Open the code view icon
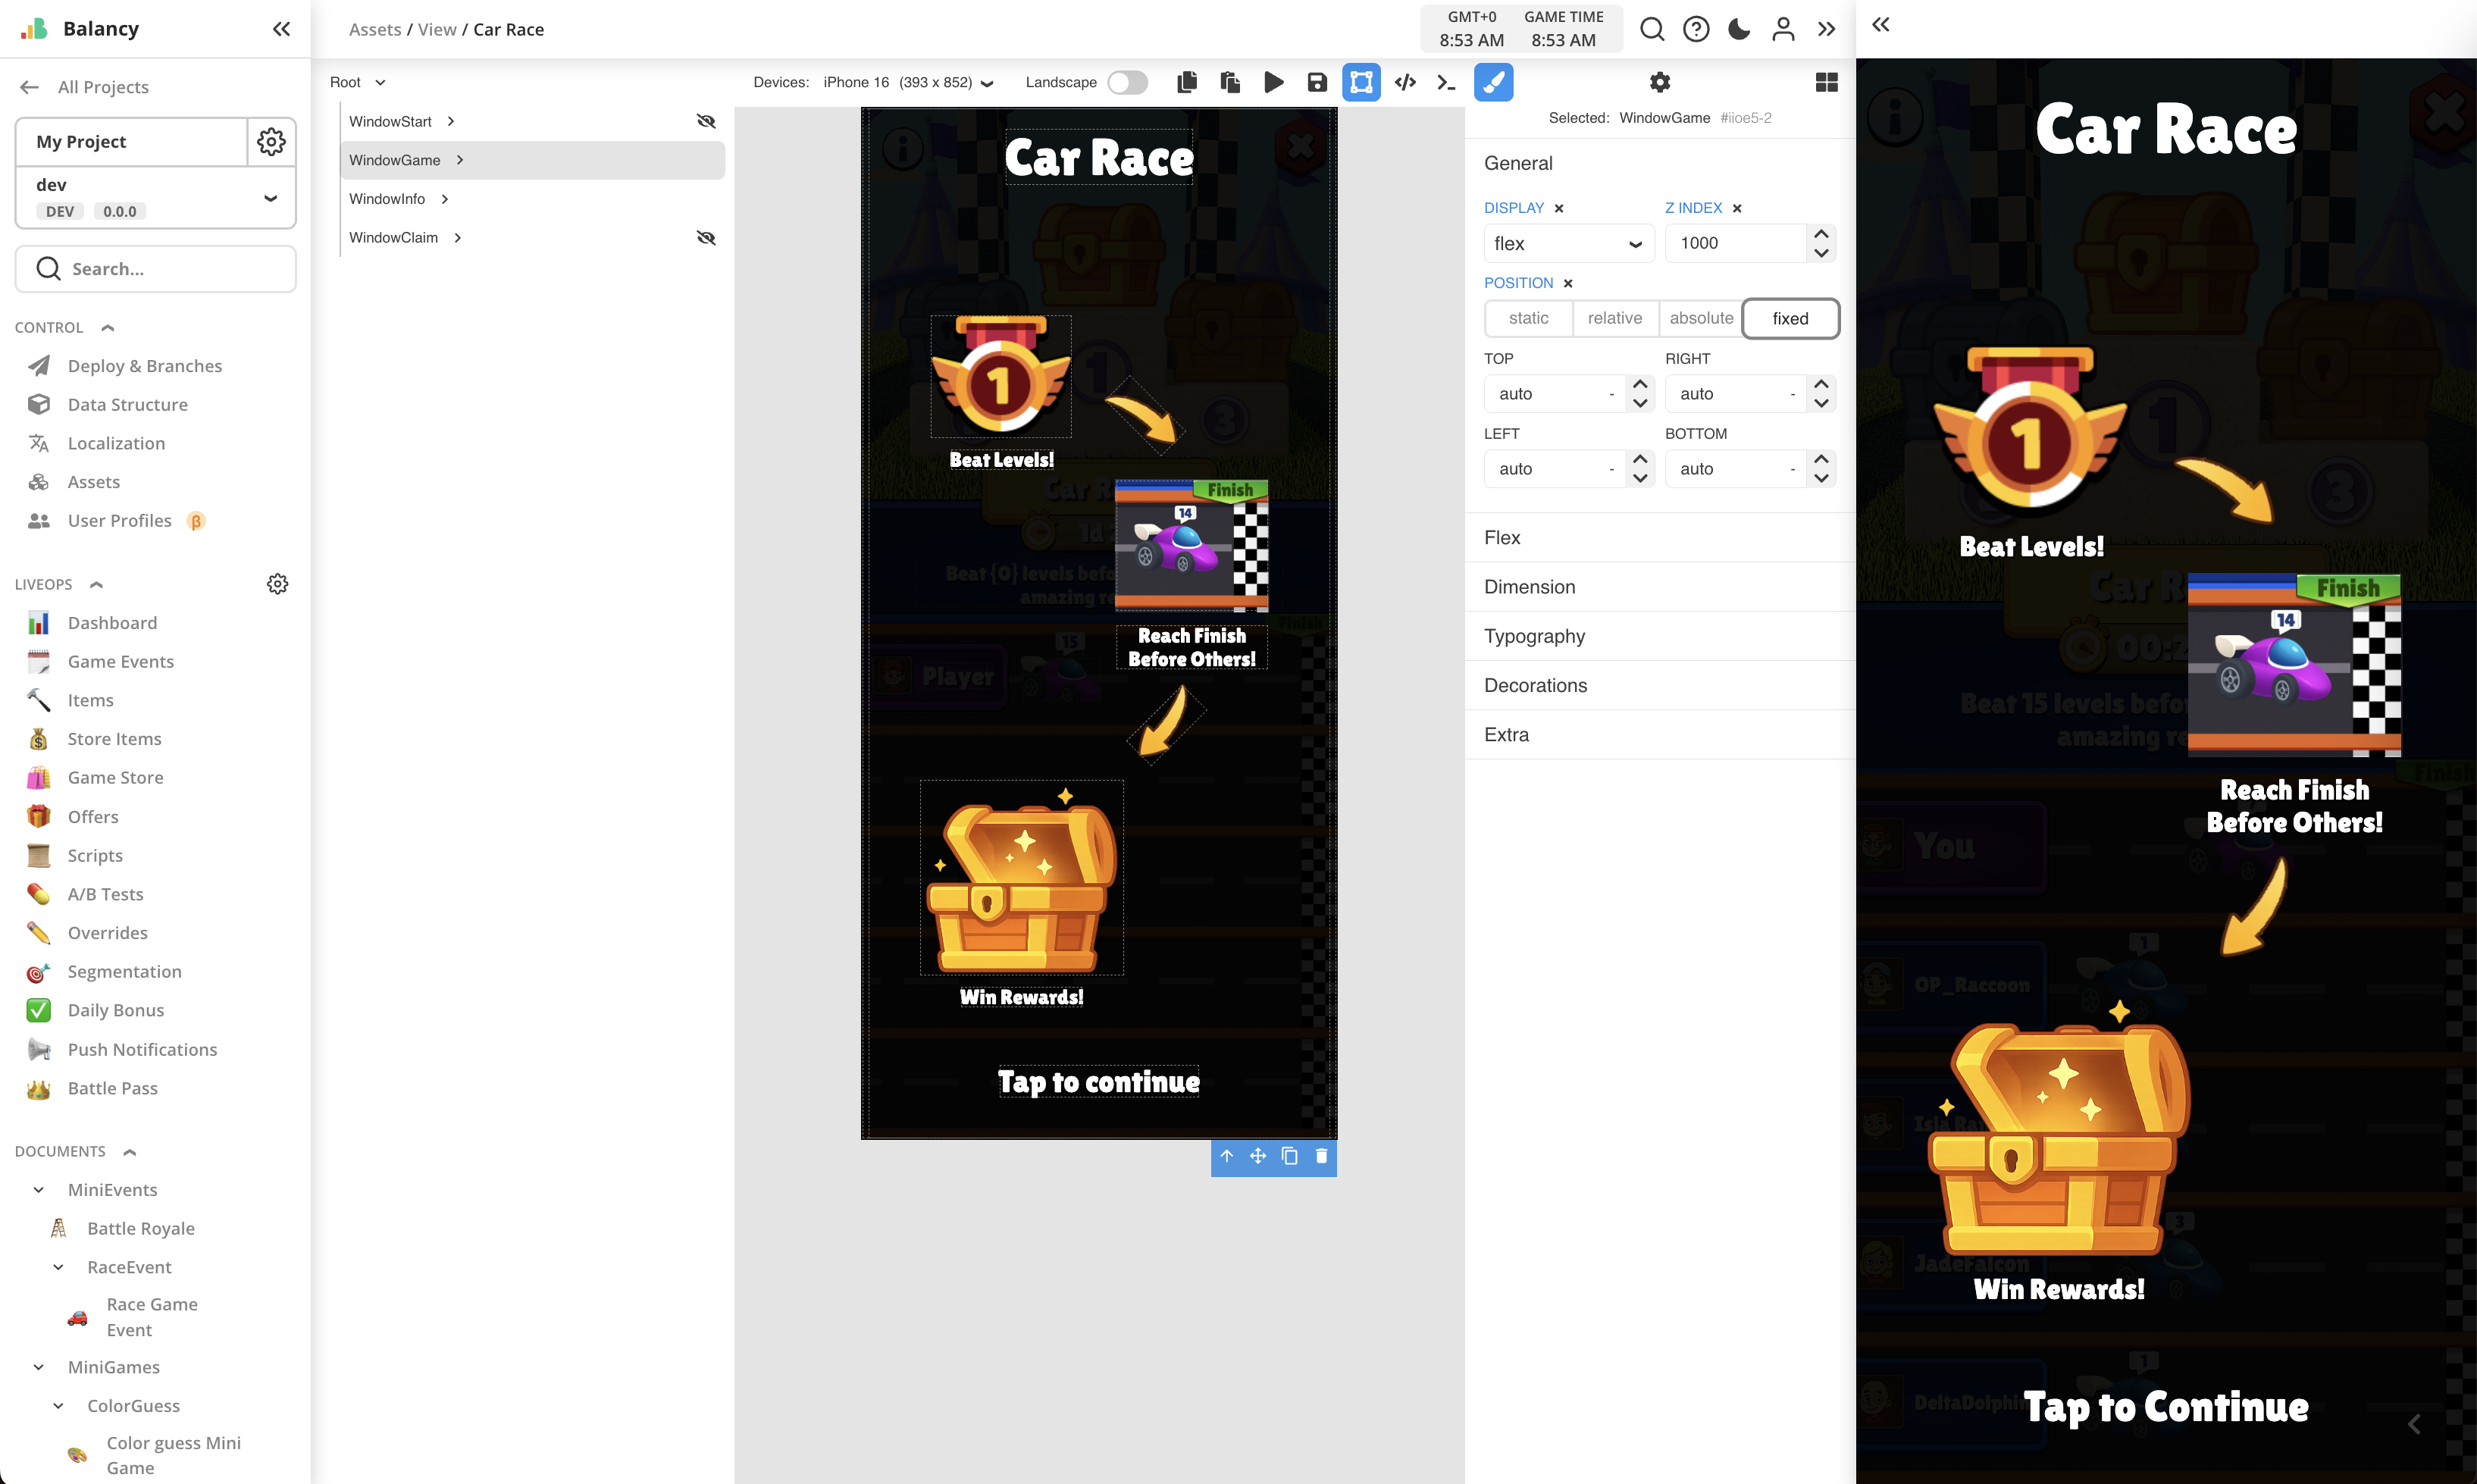This screenshot has width=2477, height=1484. click(1404, 82)
